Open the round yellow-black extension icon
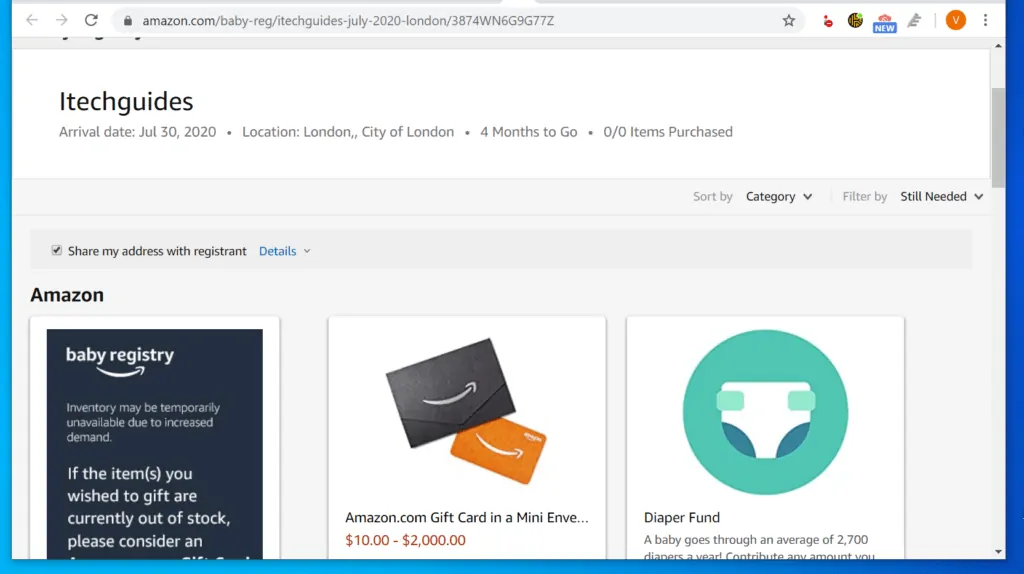 pos(856,21)
